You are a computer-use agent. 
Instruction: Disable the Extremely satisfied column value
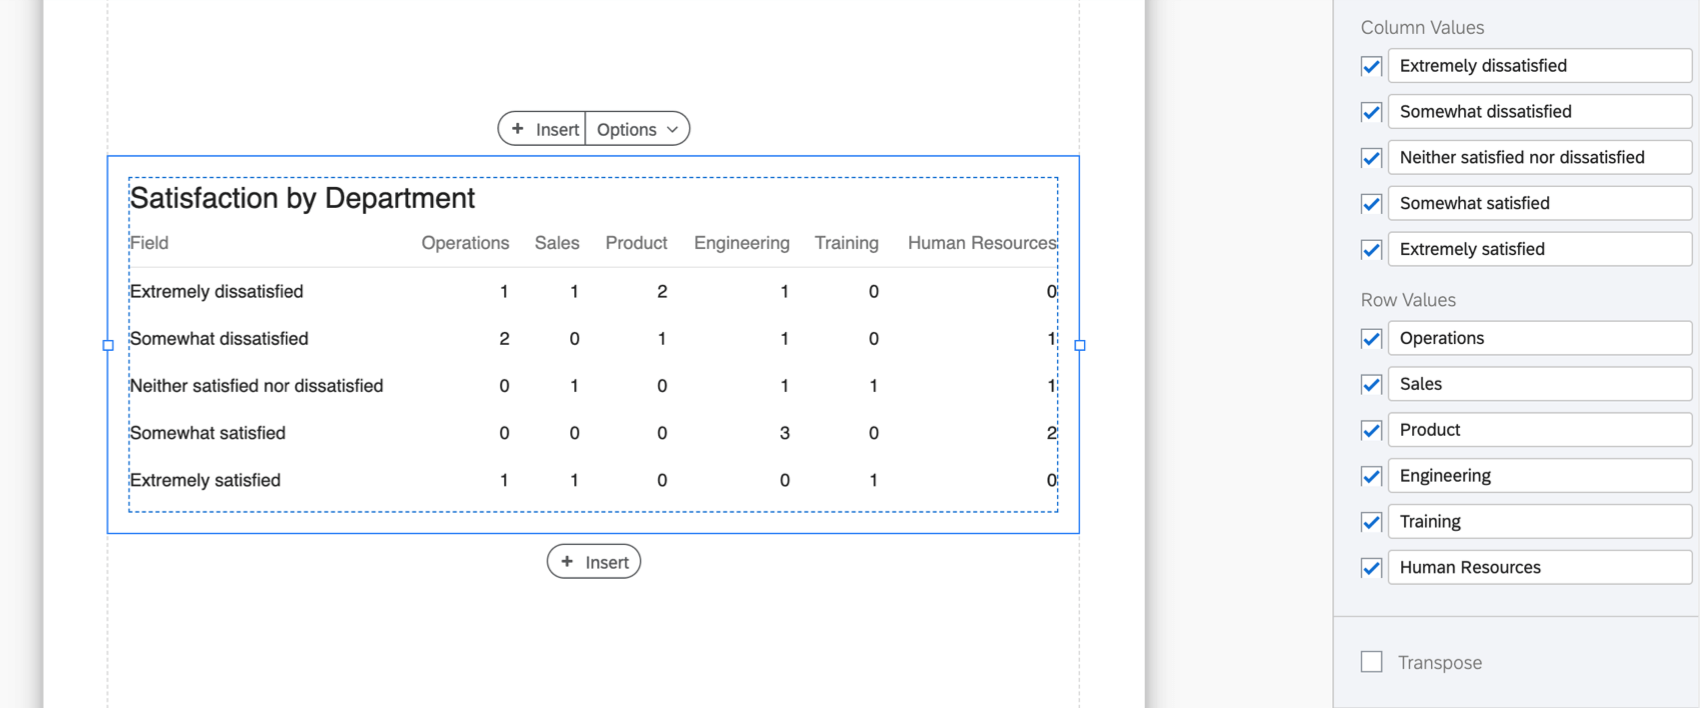pyautogui.click(x=1371, y=250)
